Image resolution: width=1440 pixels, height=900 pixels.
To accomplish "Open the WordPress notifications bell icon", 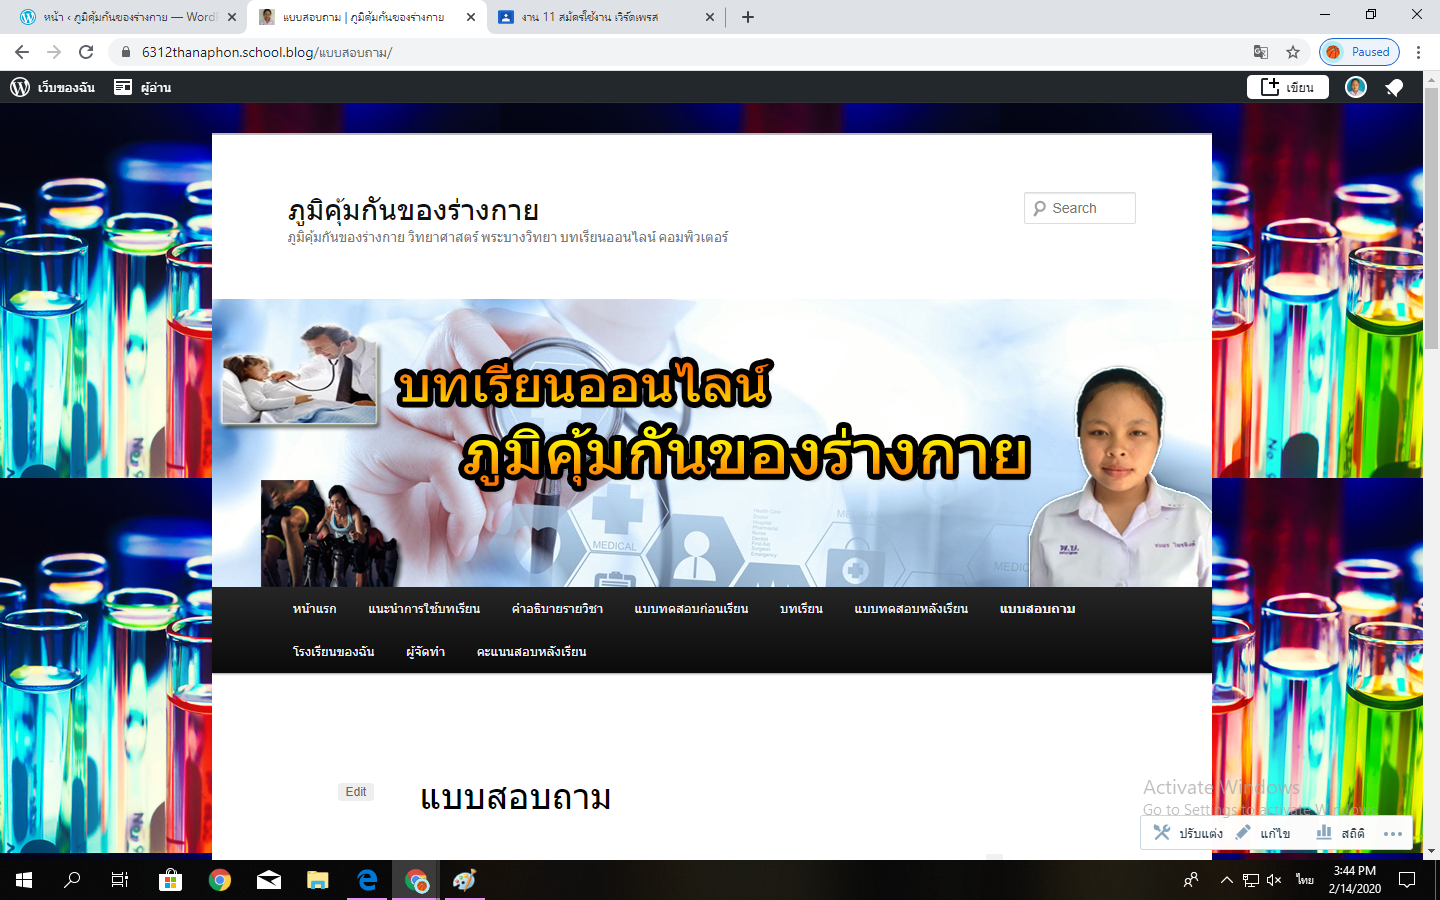I will tap(1394, 88).
